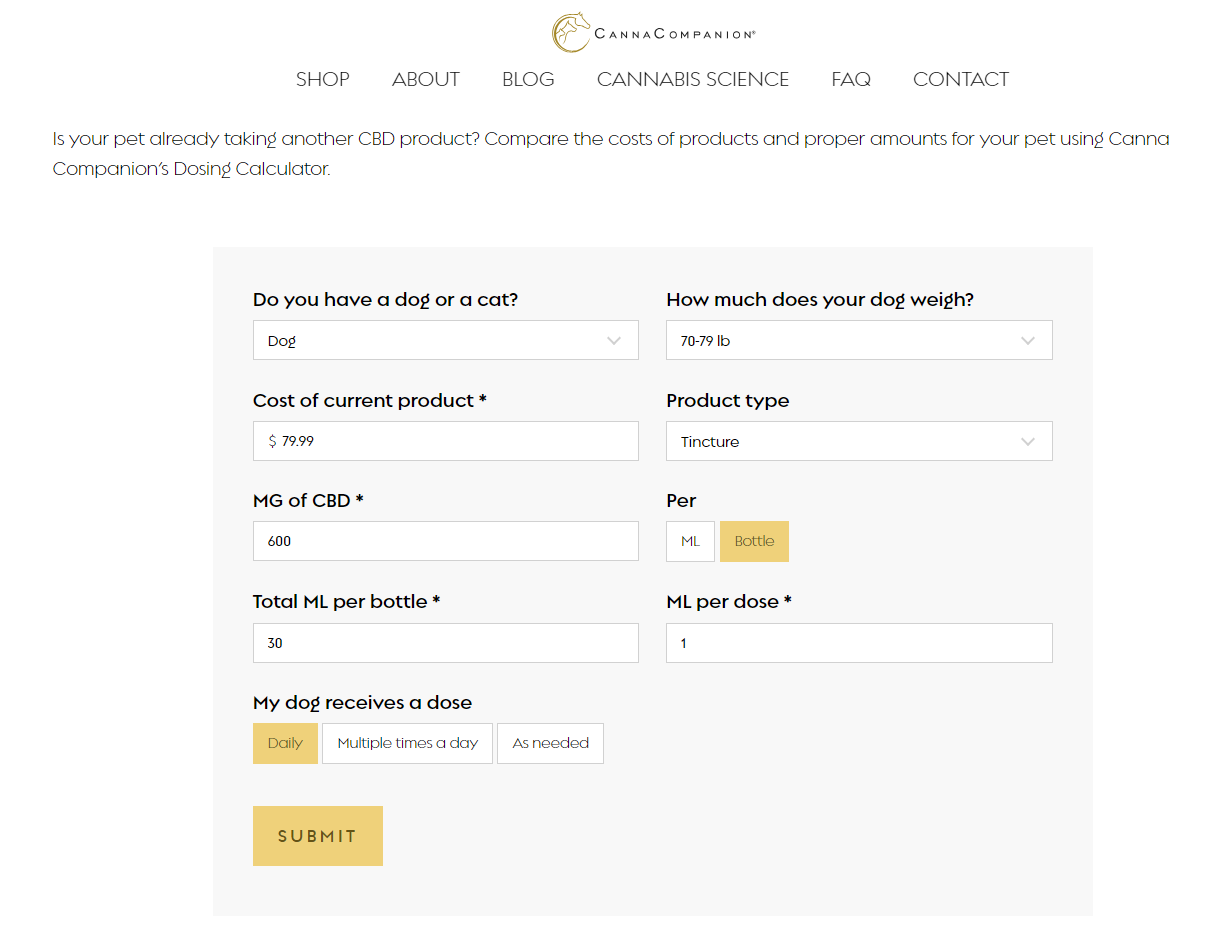Click the Total ML per bottle field
Image resolution: width=1223 pixels, height=927 pixels.
[445, 643]
